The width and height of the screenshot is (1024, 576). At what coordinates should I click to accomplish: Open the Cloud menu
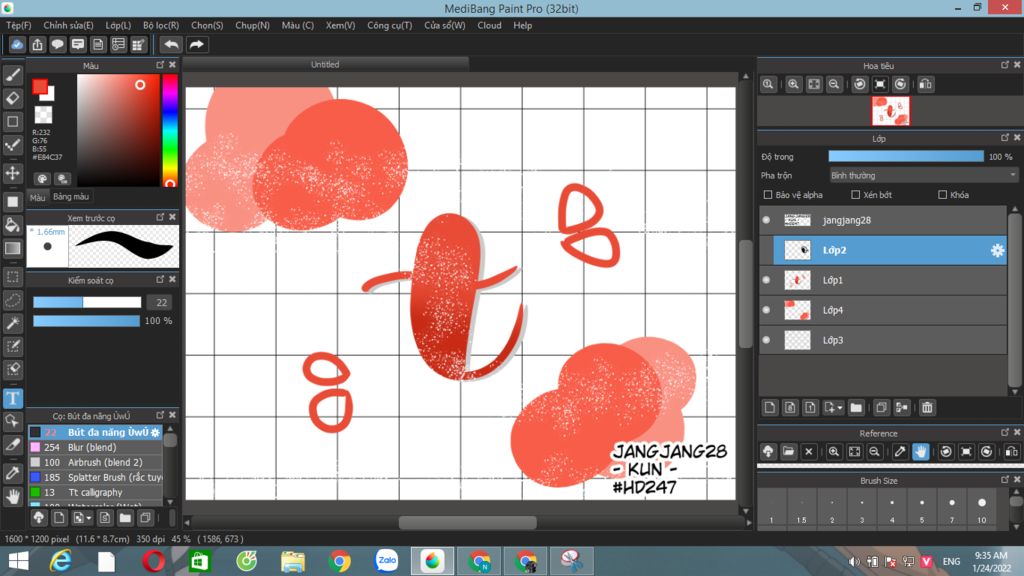coord(489,25)
